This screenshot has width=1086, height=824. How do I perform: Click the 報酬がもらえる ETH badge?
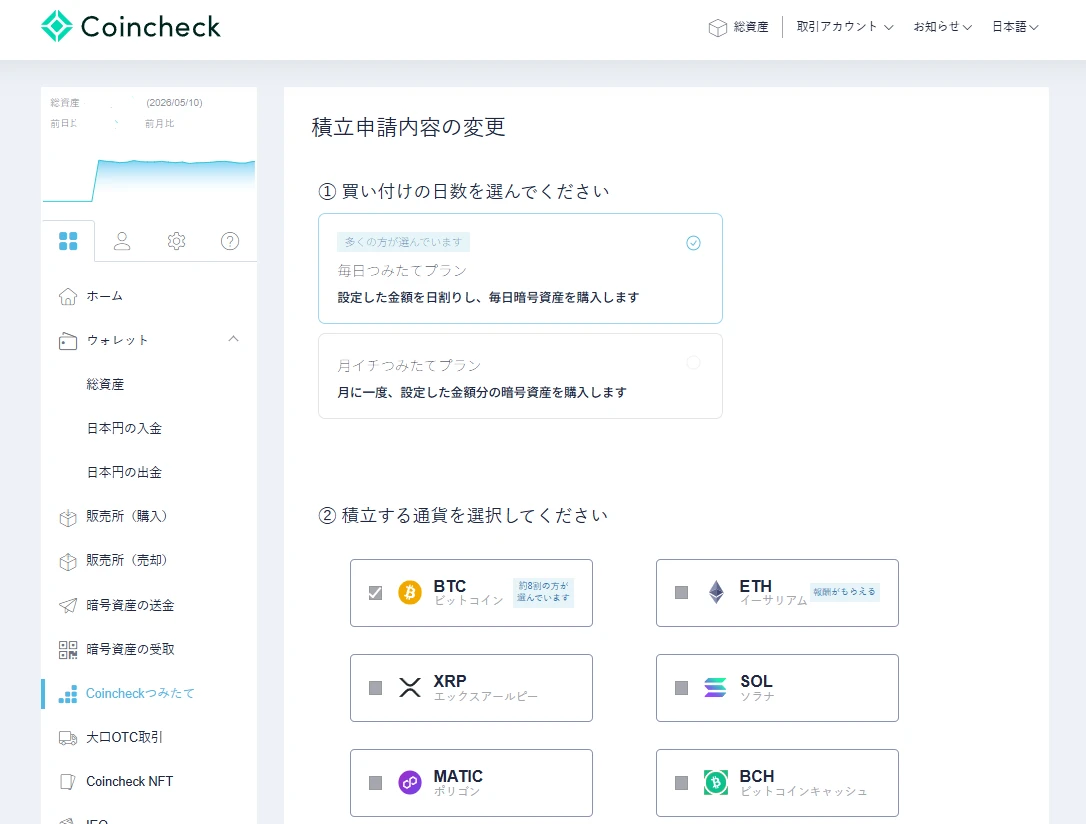tap(845, 591)
